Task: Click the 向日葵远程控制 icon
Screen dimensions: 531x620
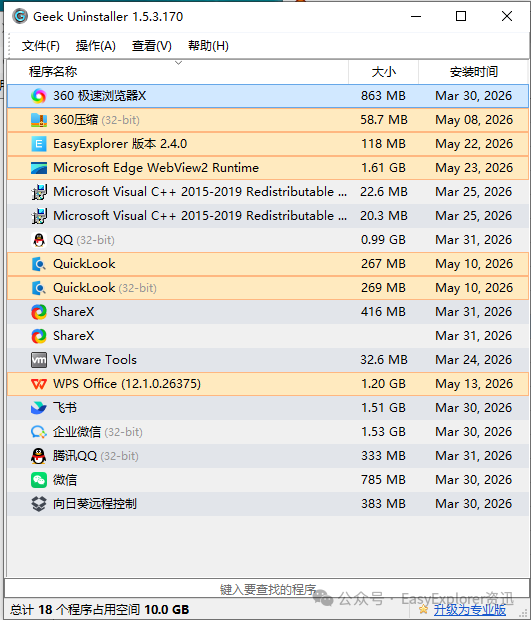Action: [39, 504]
